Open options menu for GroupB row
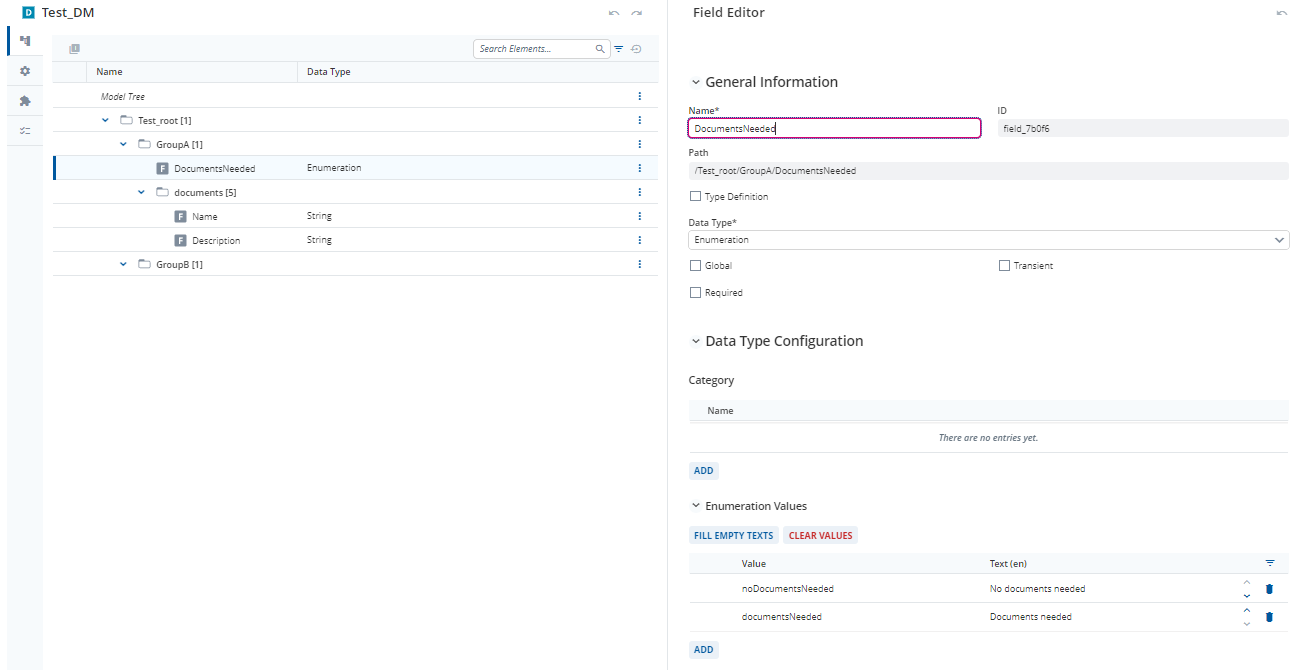This screenshot has width=1299, height=670. 640,264
